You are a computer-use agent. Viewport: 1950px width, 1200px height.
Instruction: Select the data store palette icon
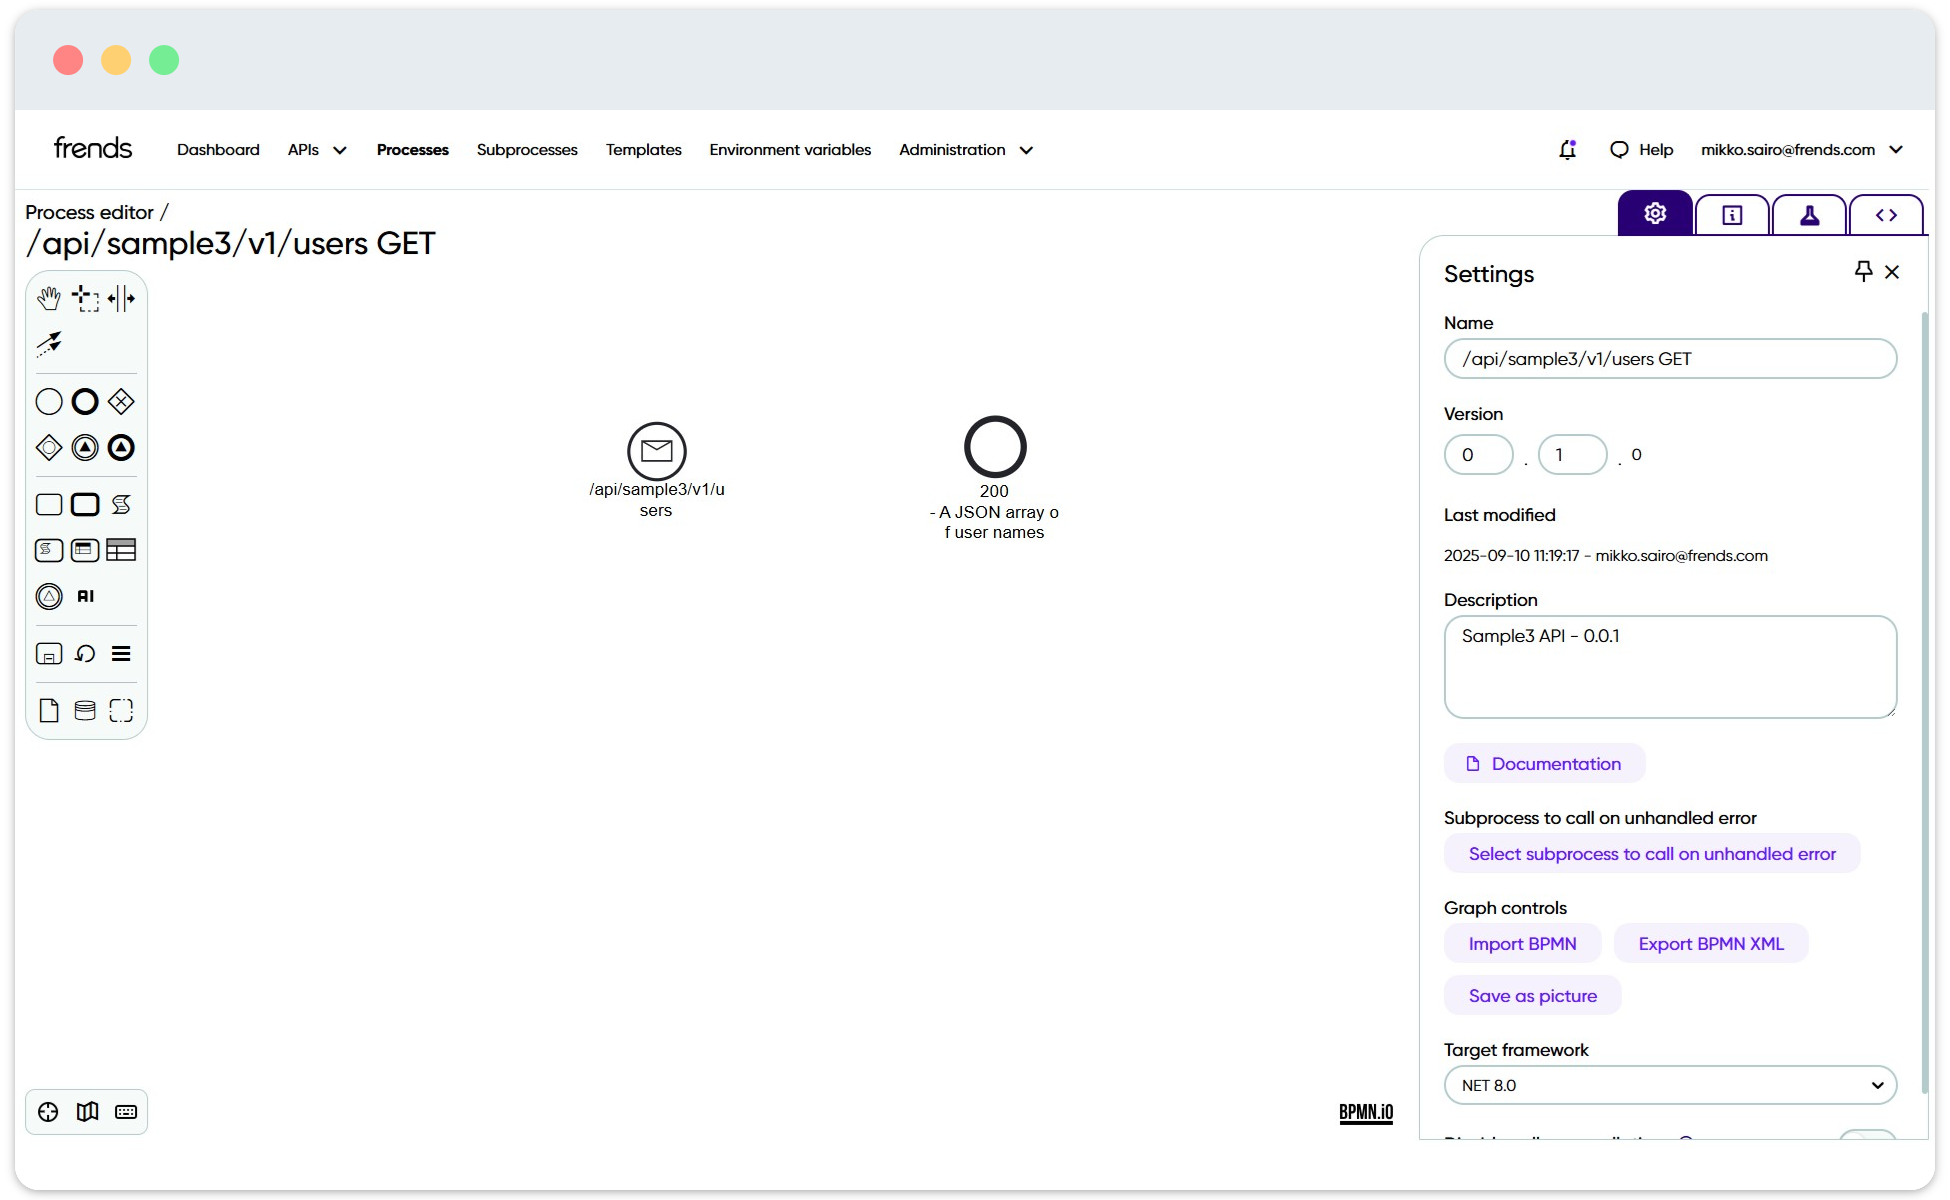point(85,711)
